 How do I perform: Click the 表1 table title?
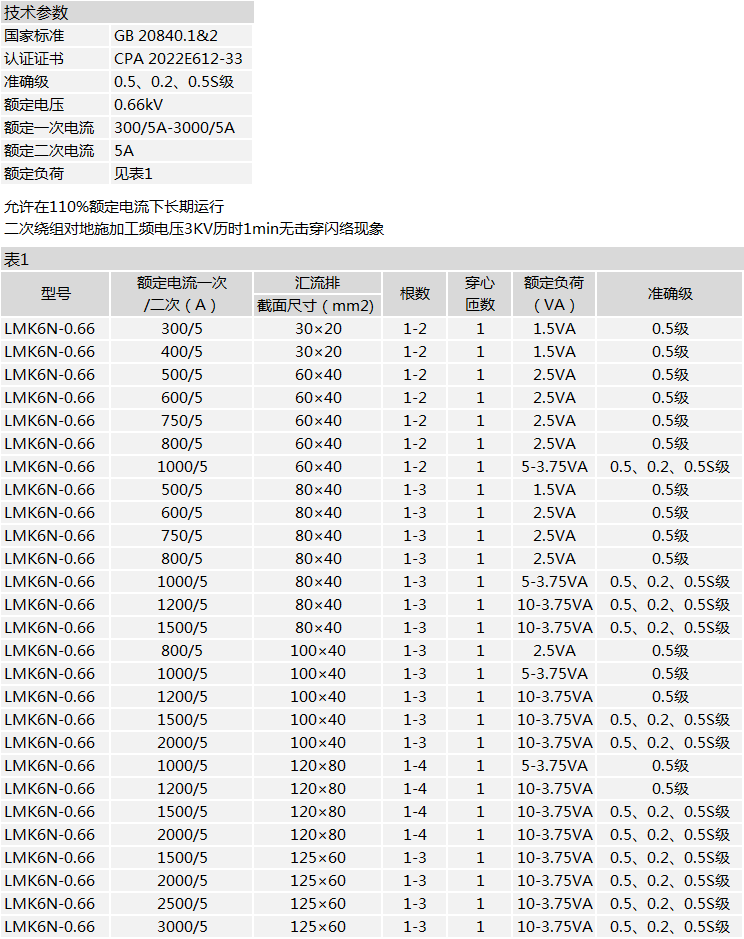(x=17, y=260)
